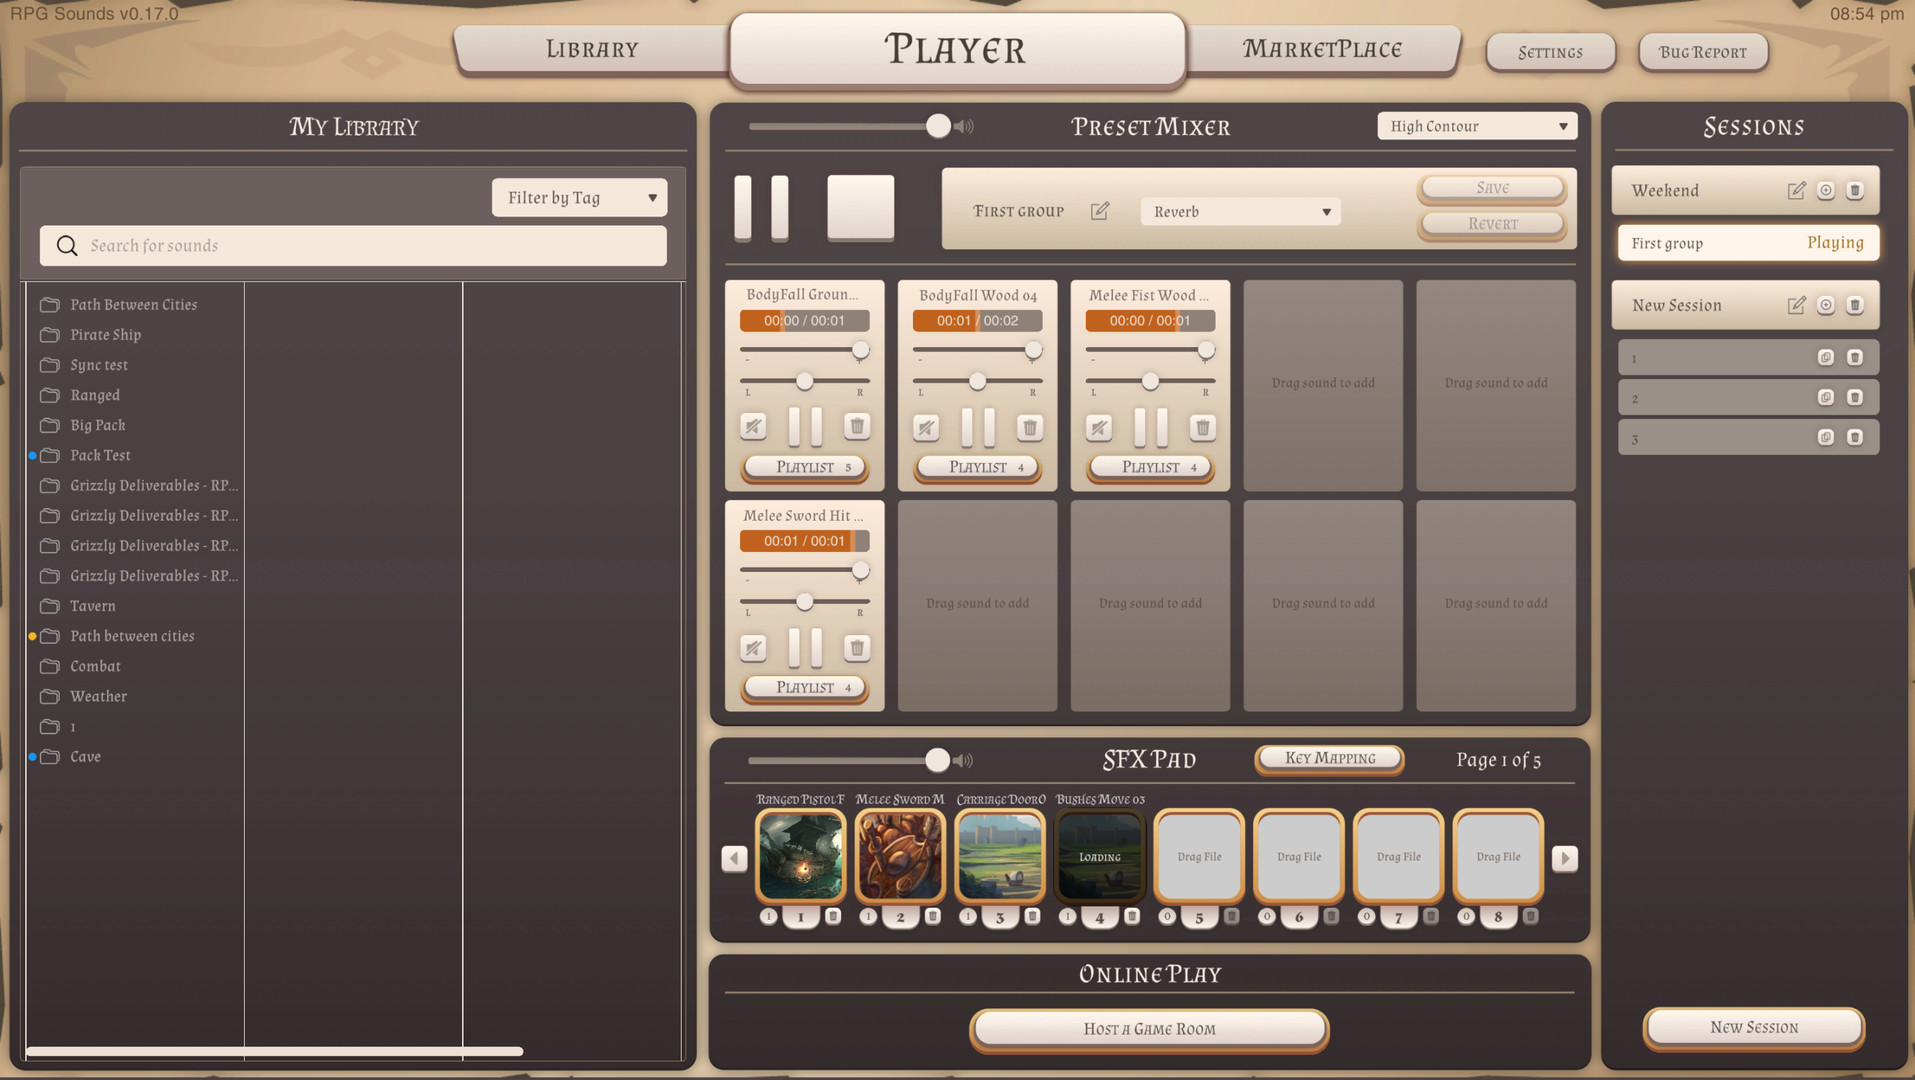Mute the BodyFall Ground sound
The image size is (1915, 1080).
click(753, 428)
